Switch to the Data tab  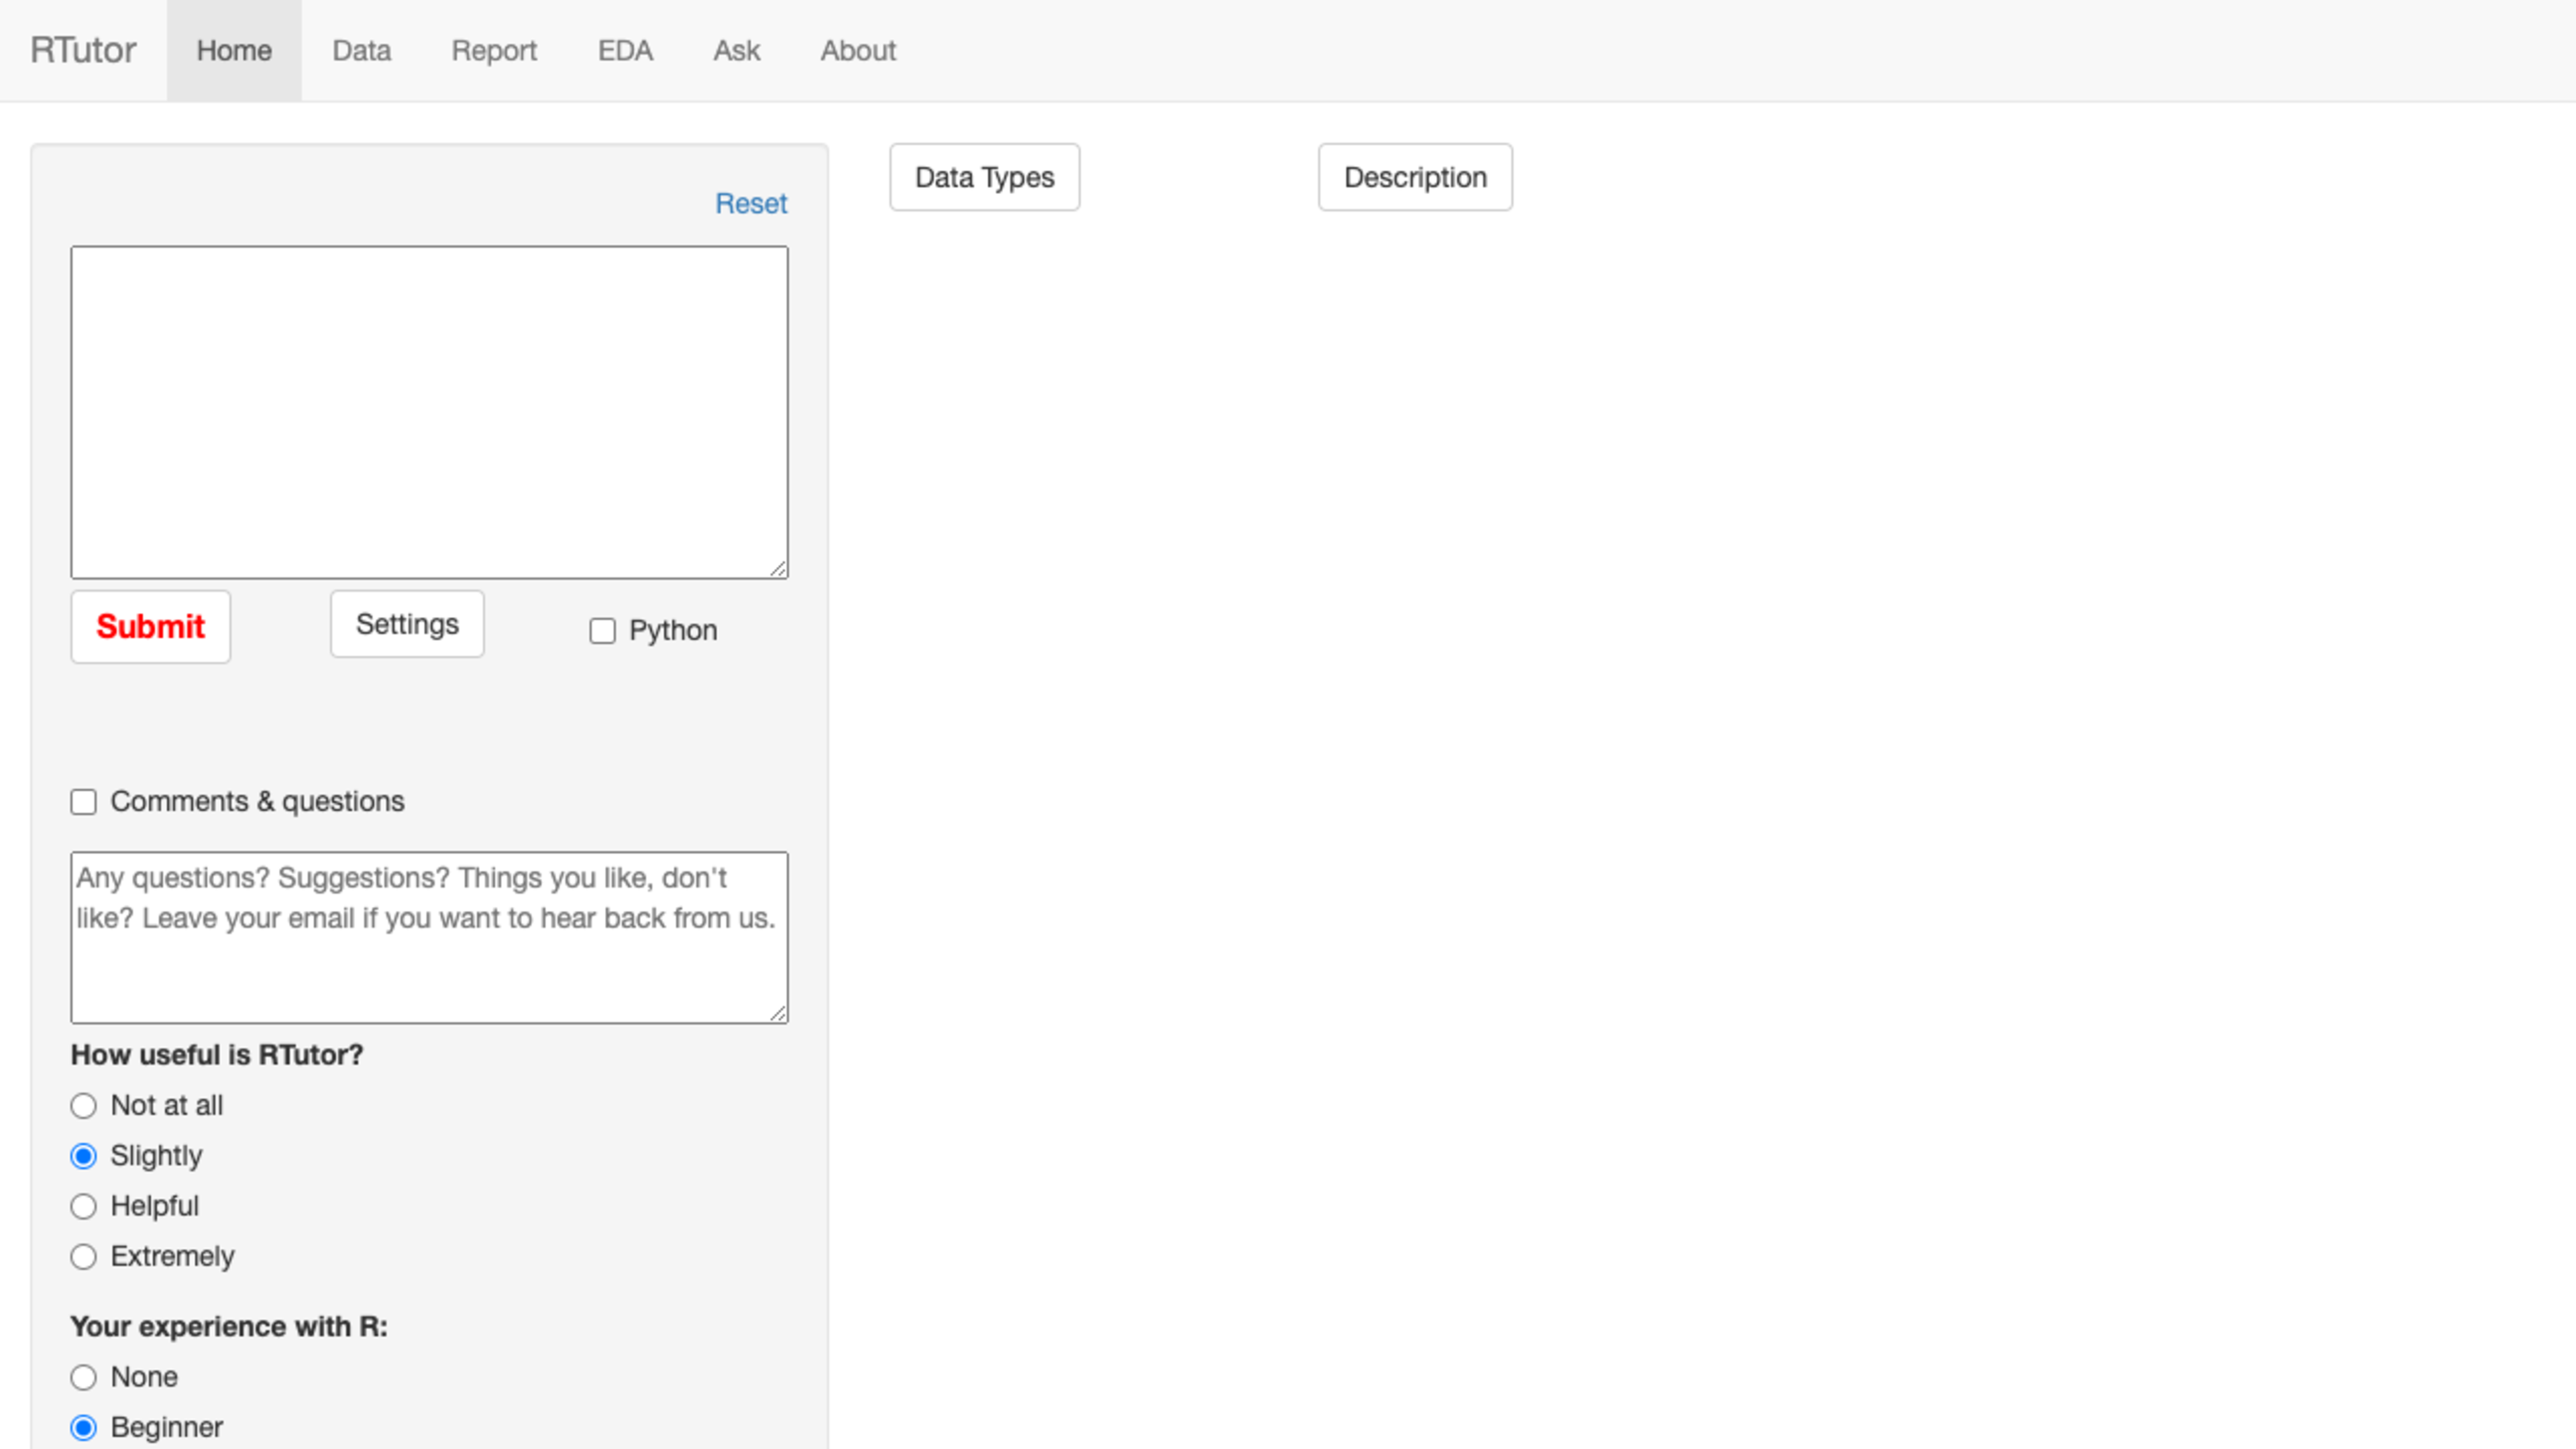pyautogui.click(x=361, y=50)
